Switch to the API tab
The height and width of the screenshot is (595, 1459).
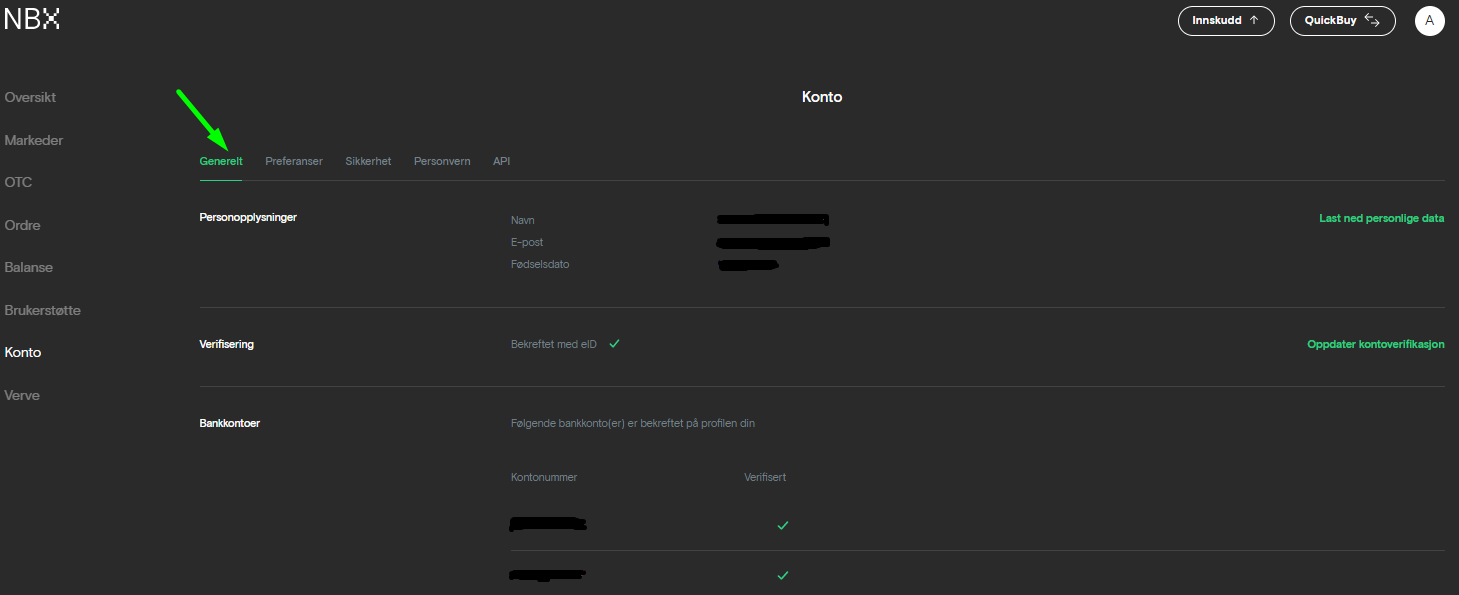pyautogui.click(x=502, y=161)
